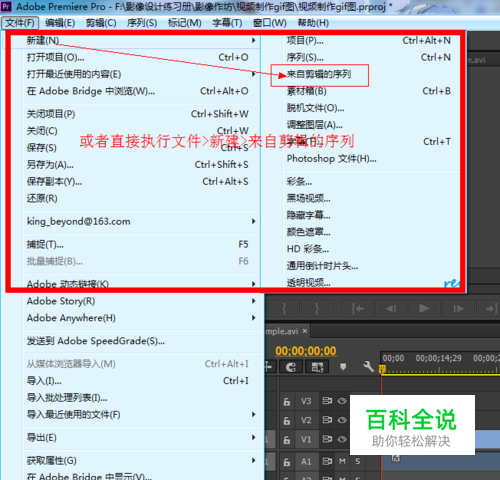Image resolution: width=500 pixels, height=480 pixels.
Task: Open the 标记(M) menu
Action: click(x=185, y=23)
